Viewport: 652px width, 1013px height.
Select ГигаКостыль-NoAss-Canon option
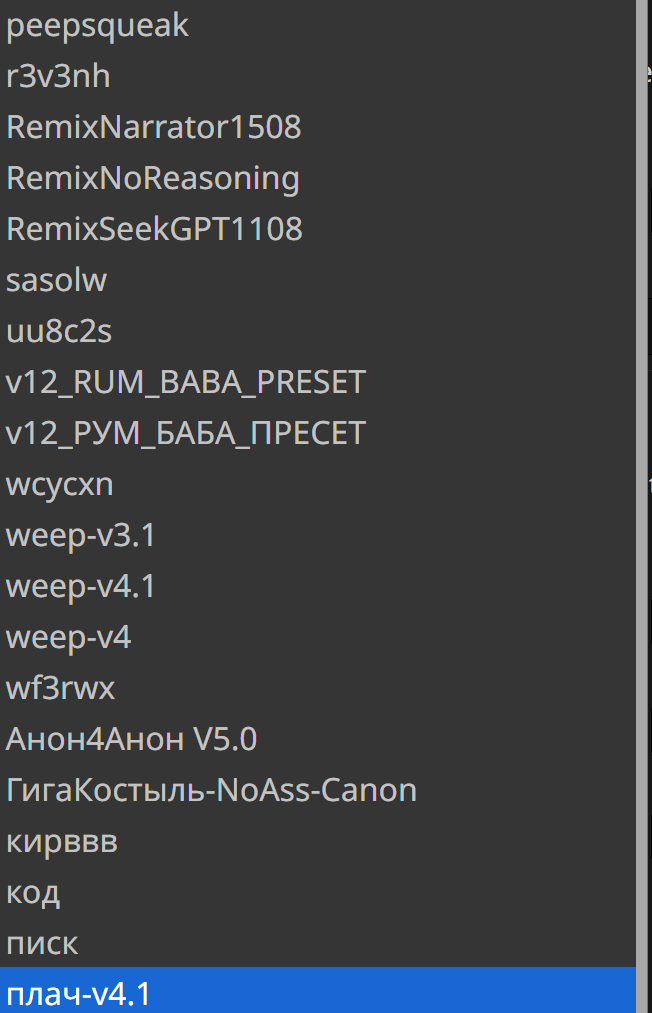pyautogui.click(x=211, y=791)
